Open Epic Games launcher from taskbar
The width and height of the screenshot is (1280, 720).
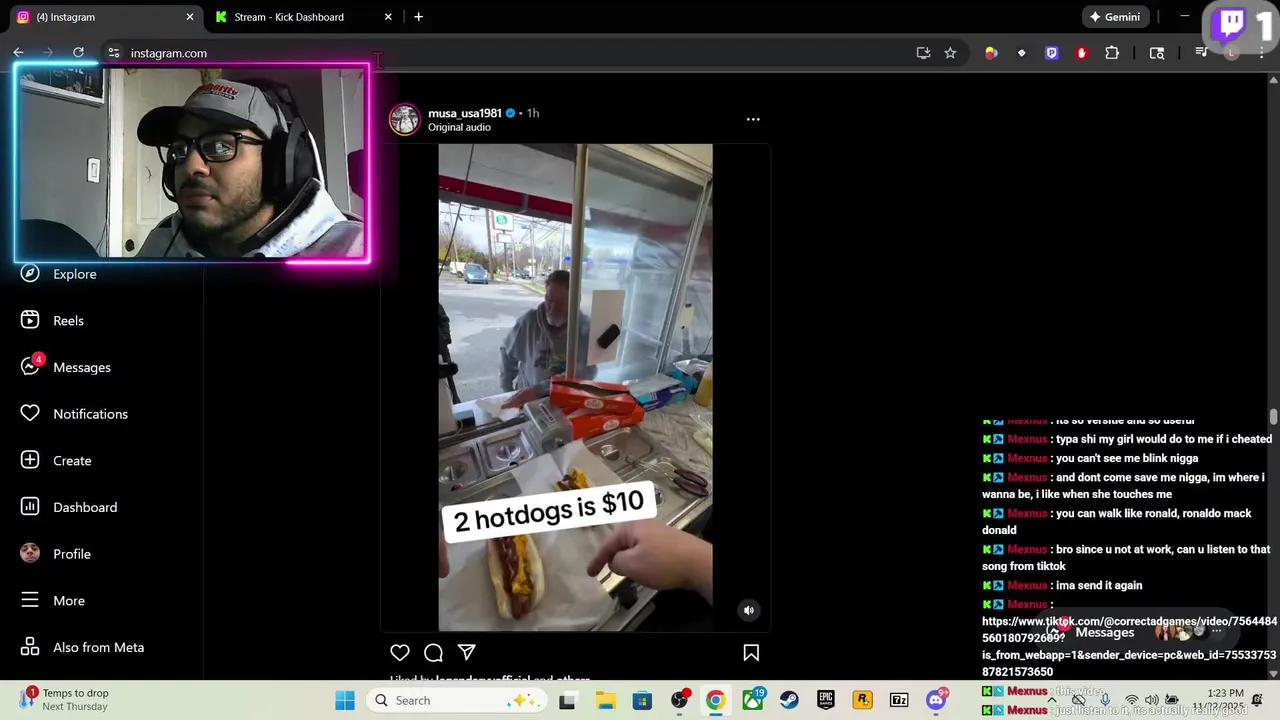click(x=826, y=700)
